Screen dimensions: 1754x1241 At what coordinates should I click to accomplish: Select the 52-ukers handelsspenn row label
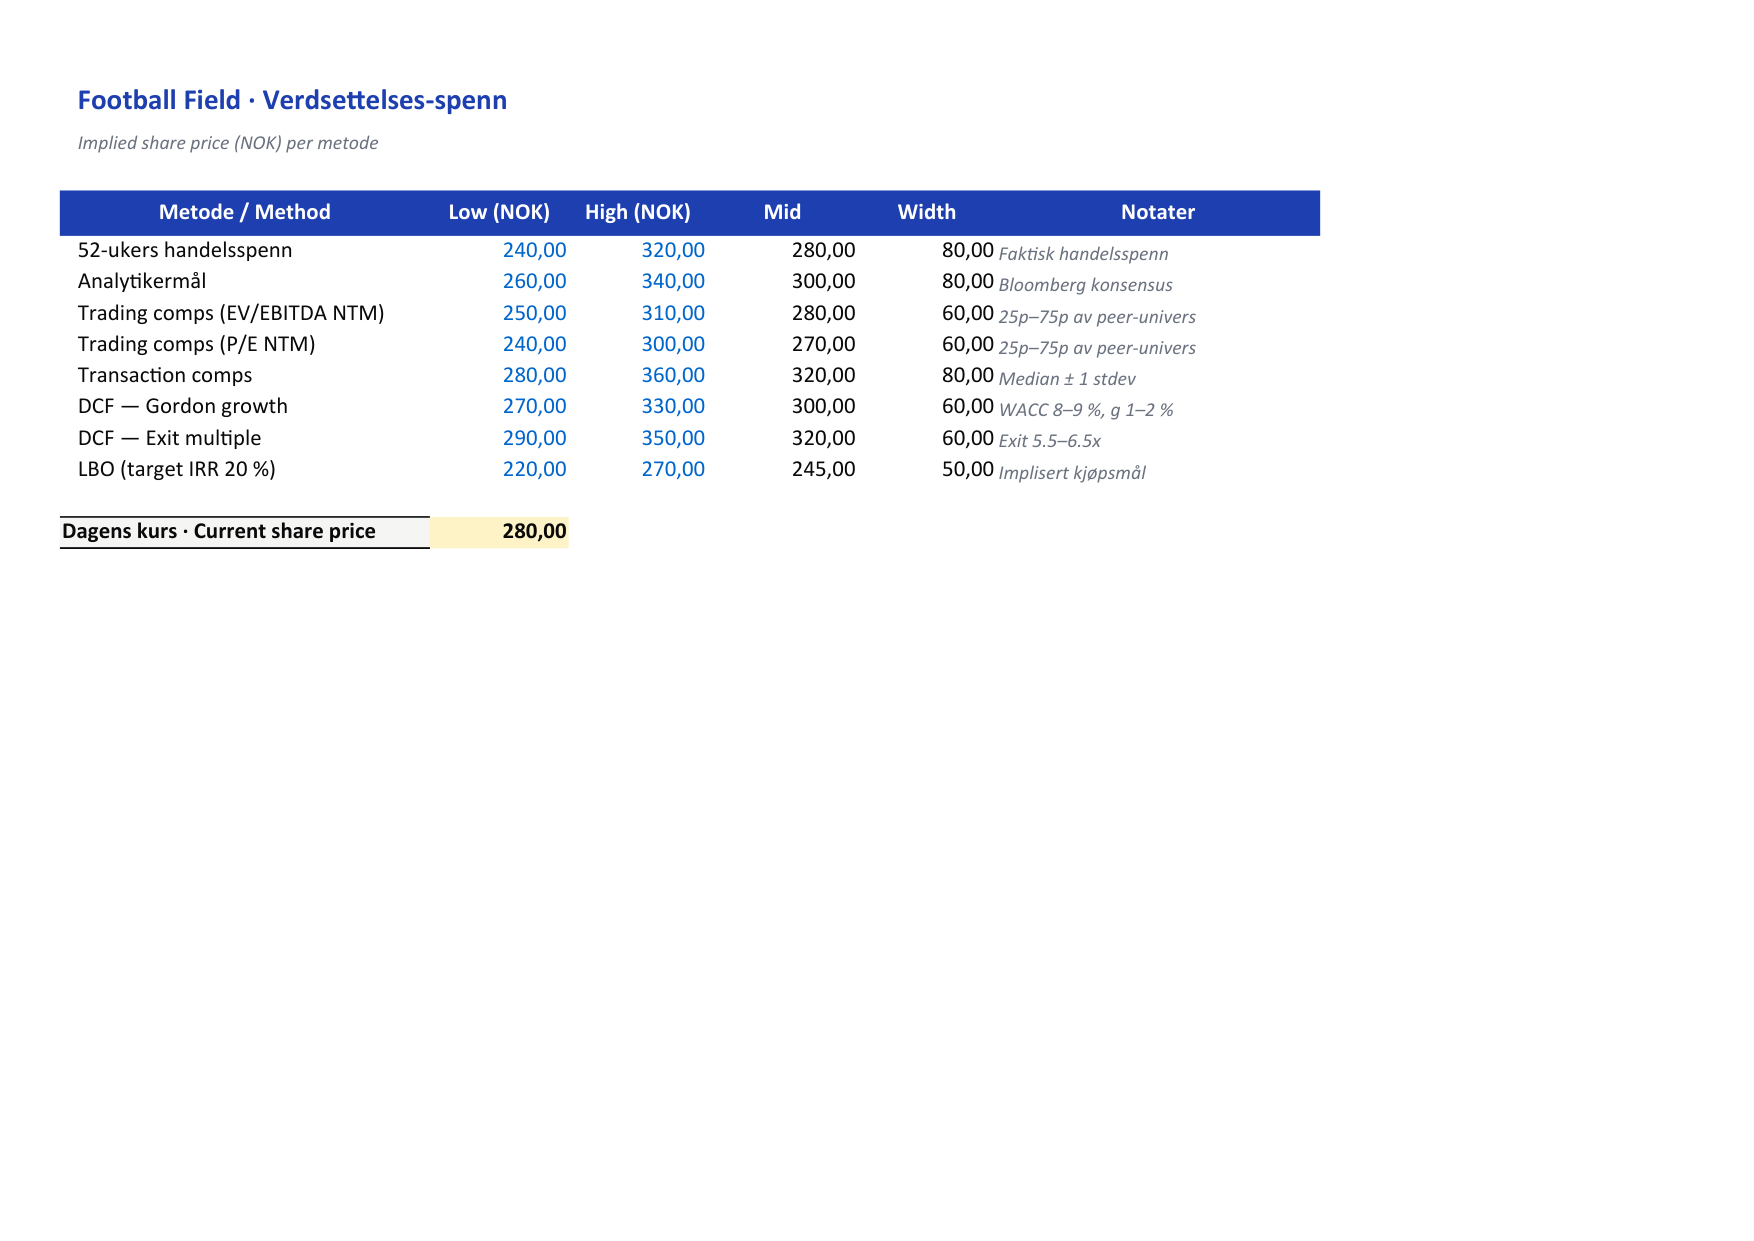pyautogui.click(x=185, y=250)
